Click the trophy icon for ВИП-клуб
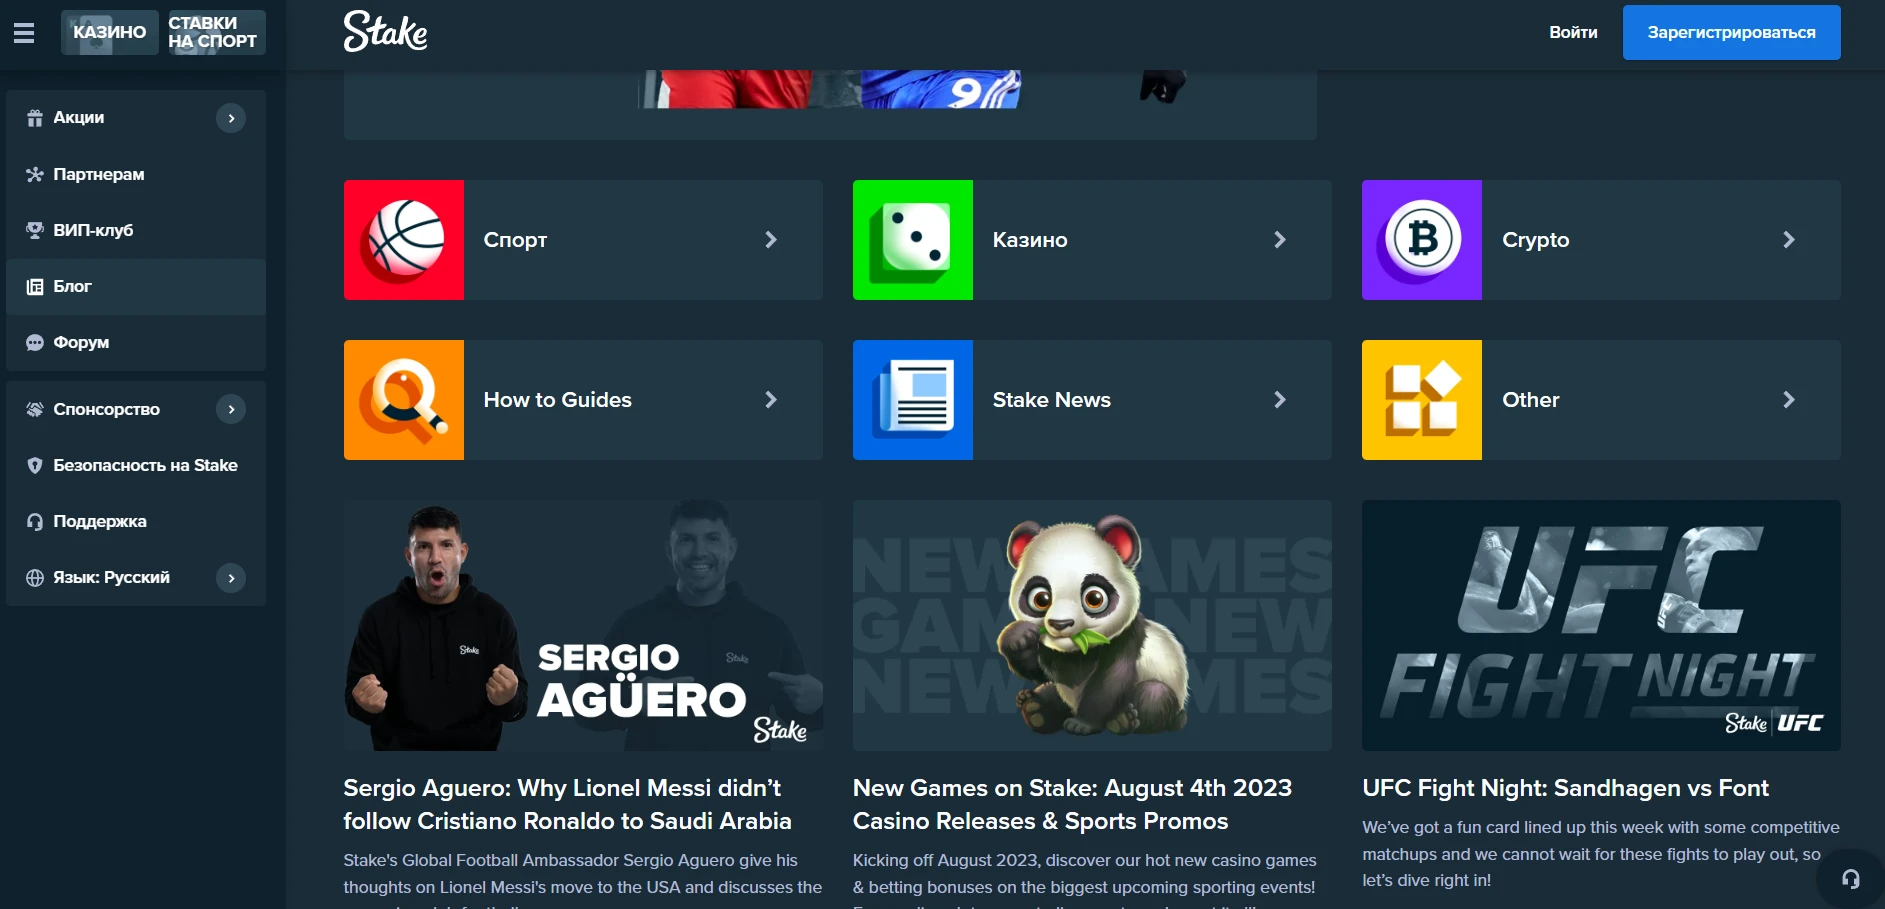This screenshot has width=1885, height=909. (35, 230)
